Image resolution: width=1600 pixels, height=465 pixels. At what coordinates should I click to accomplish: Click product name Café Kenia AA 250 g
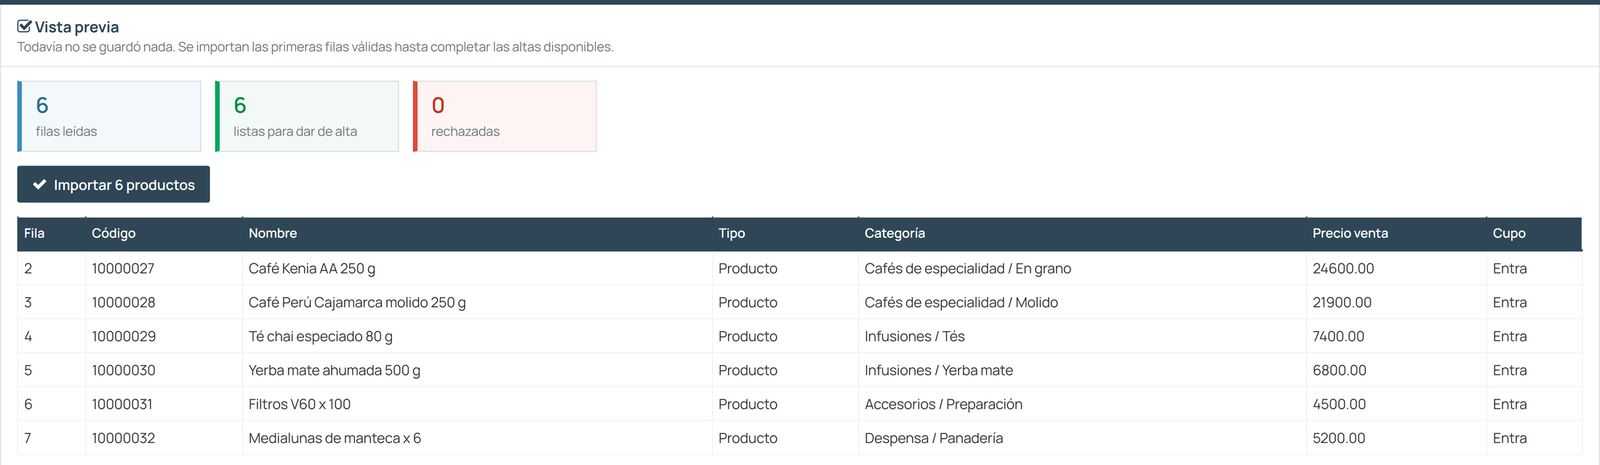(x=312, y=268)
